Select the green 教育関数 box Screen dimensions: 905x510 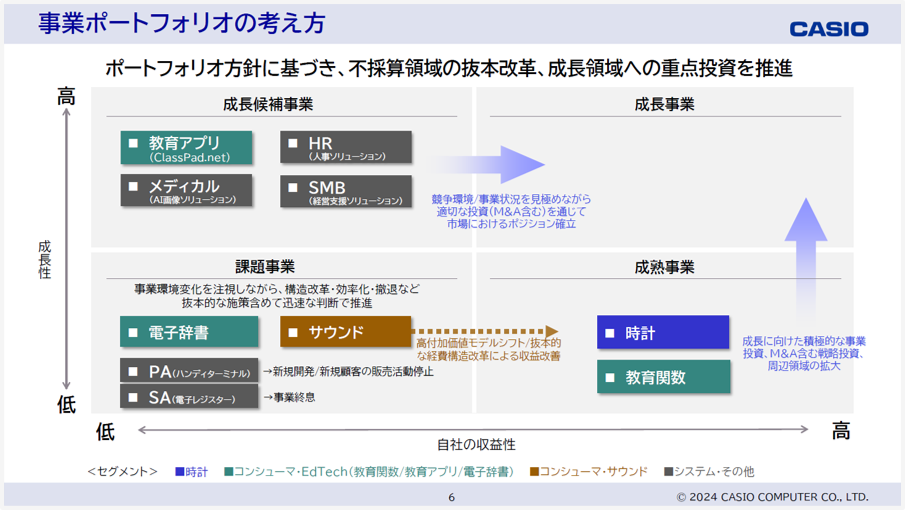tap(664, 377)
